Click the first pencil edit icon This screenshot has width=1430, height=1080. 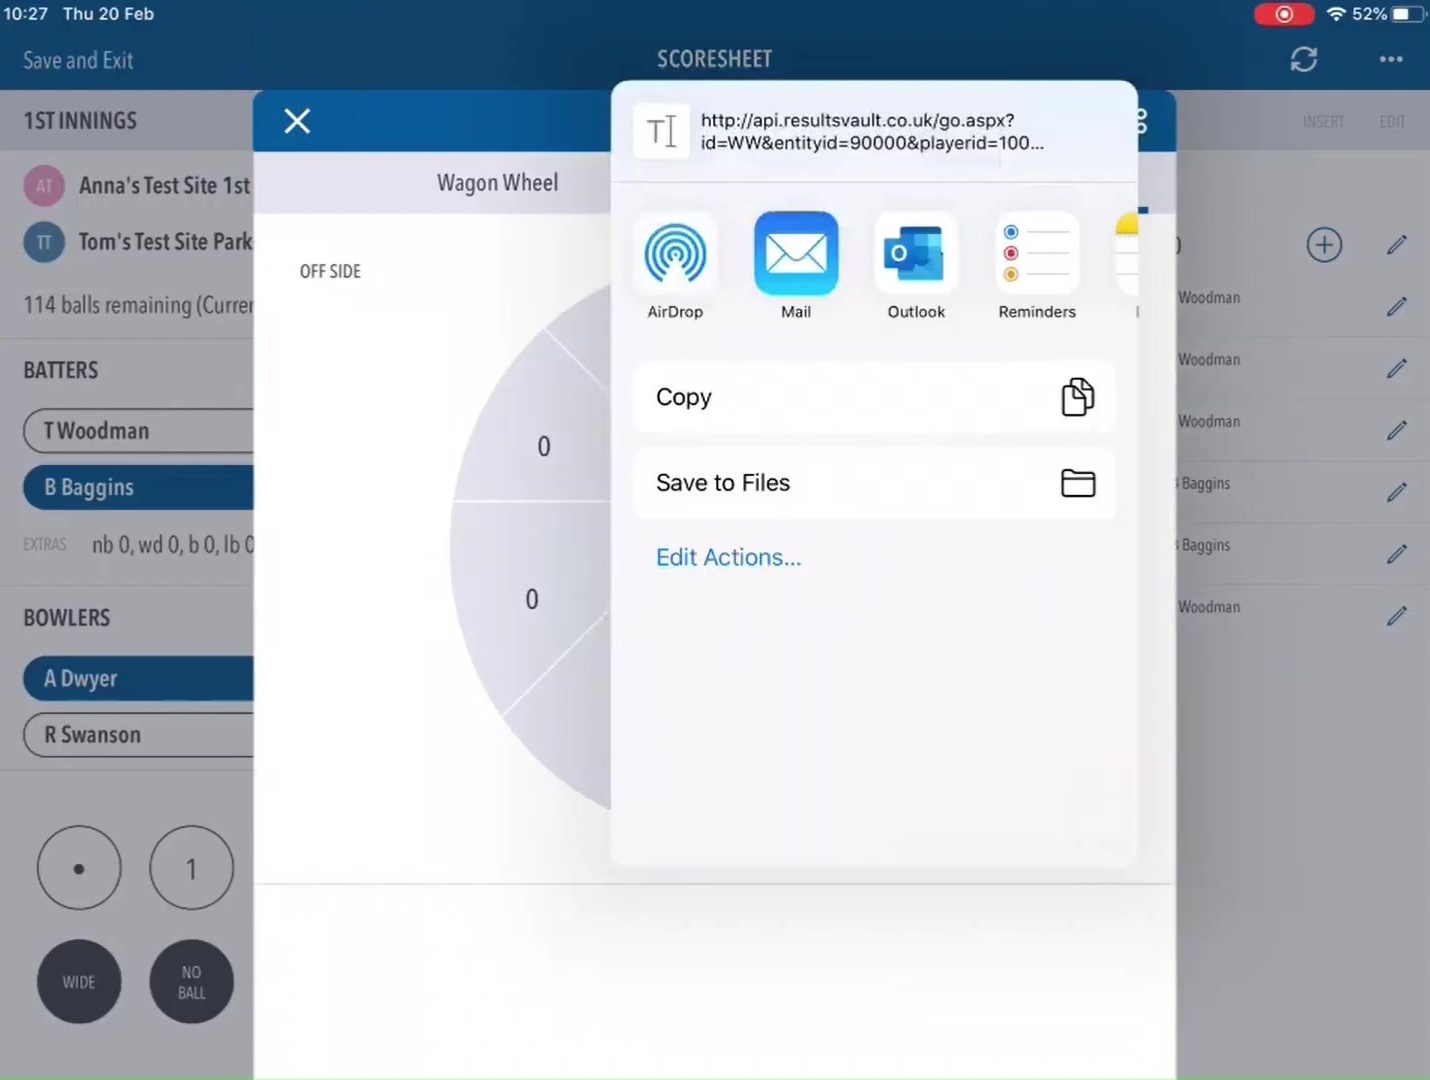[x=1397, y=245]
